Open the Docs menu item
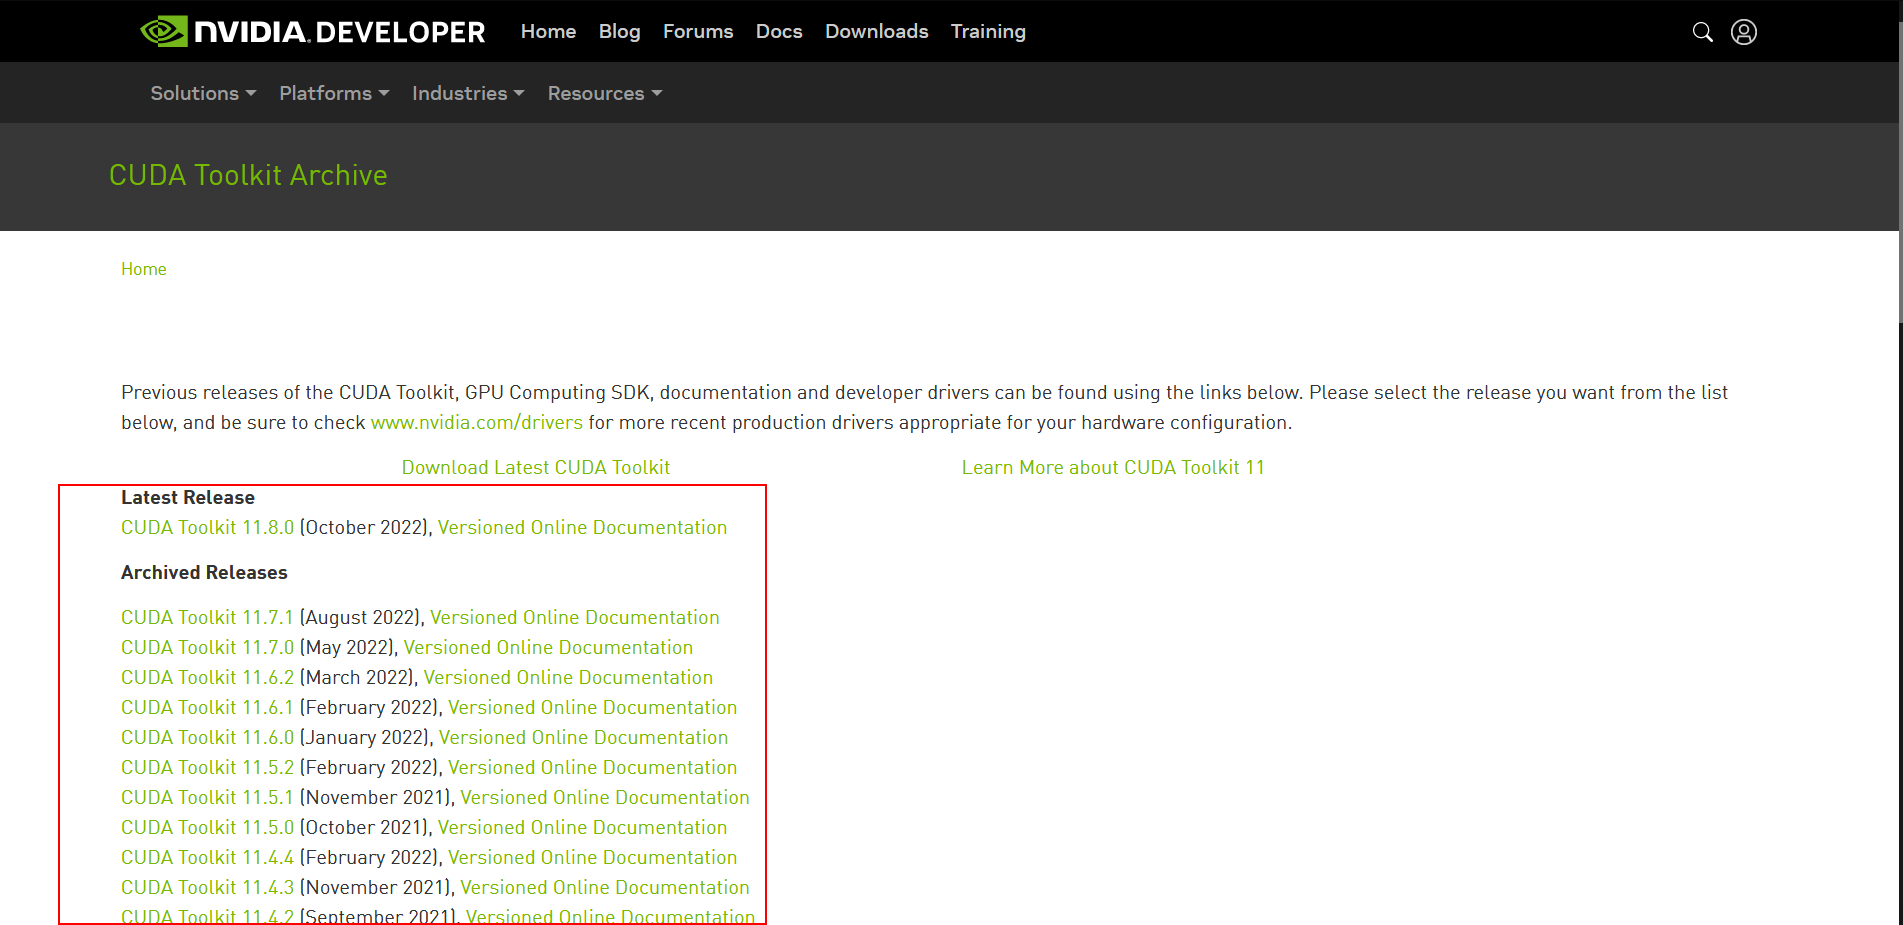This screenshot has height=925, width=1903. 779,32
